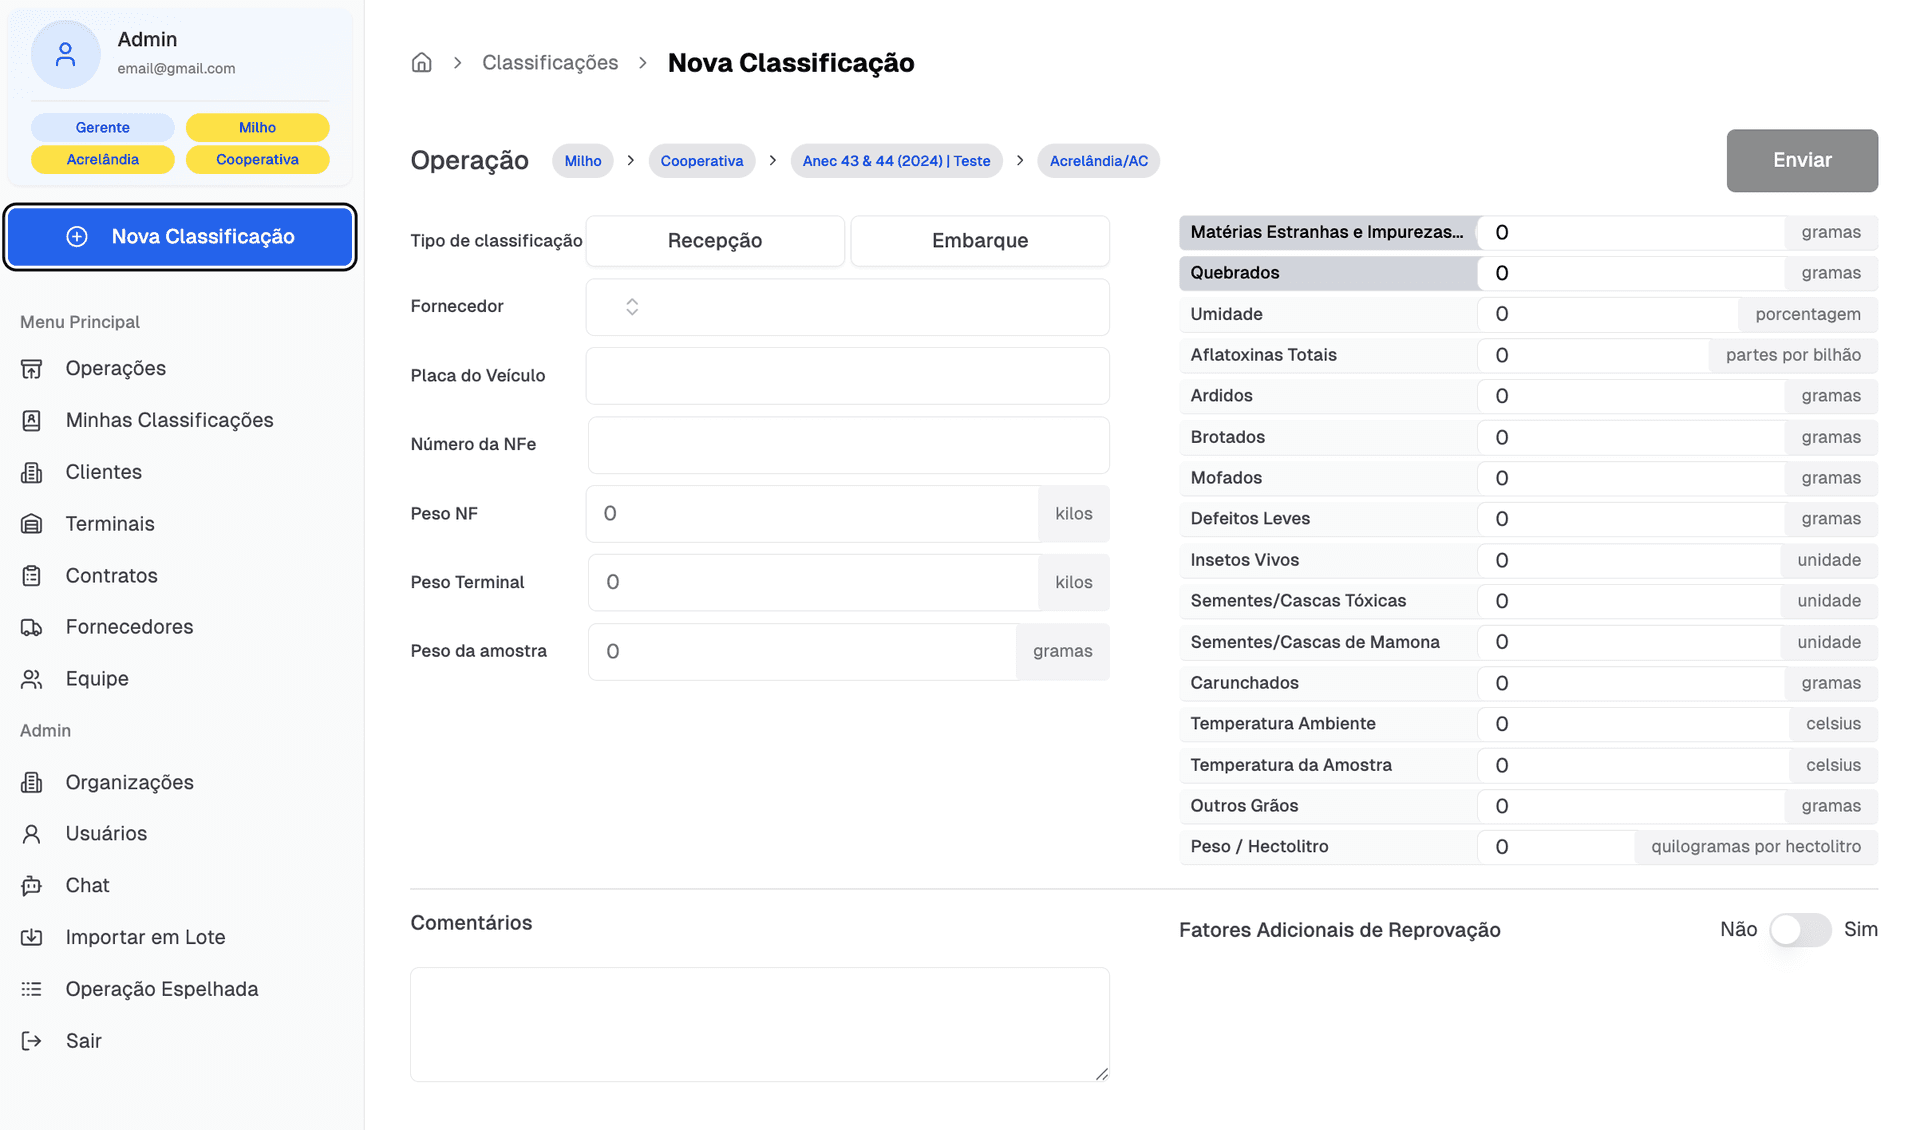Toggle Fatores Adicionais de Reprovação switch

(1799, 930)
